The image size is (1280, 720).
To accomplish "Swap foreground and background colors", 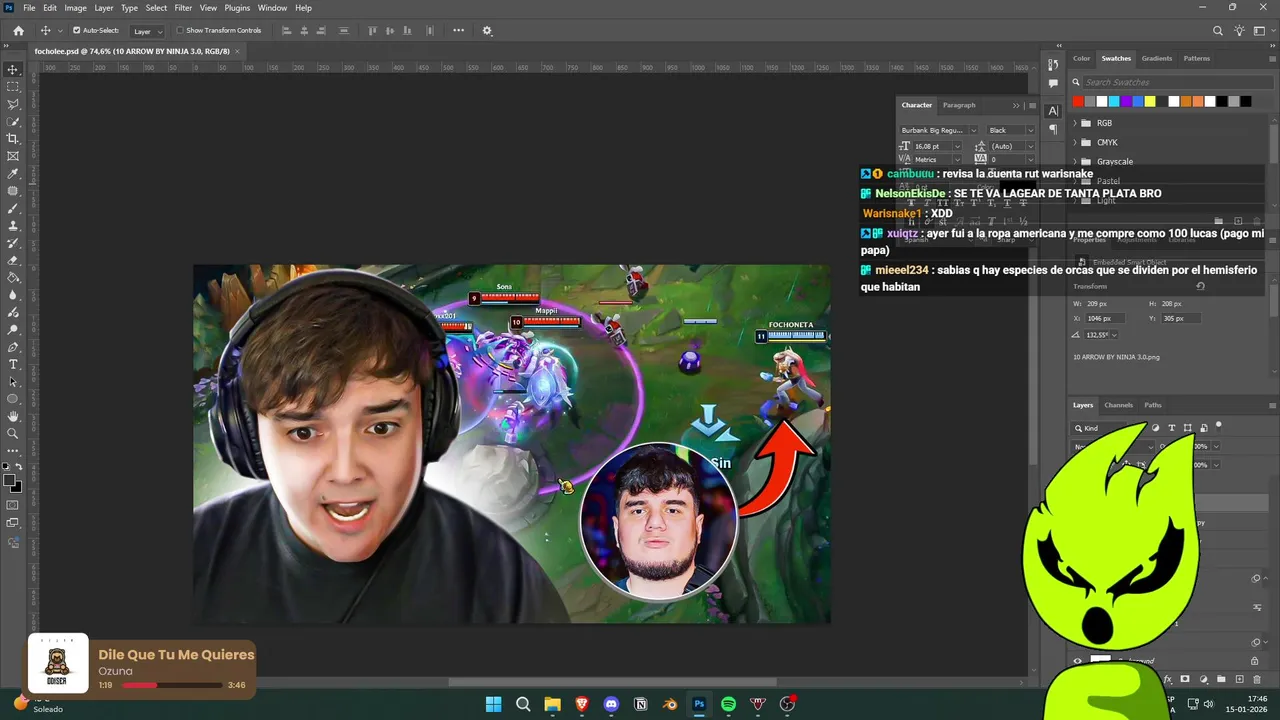I will pyautogui.click(x=19, y=467).
